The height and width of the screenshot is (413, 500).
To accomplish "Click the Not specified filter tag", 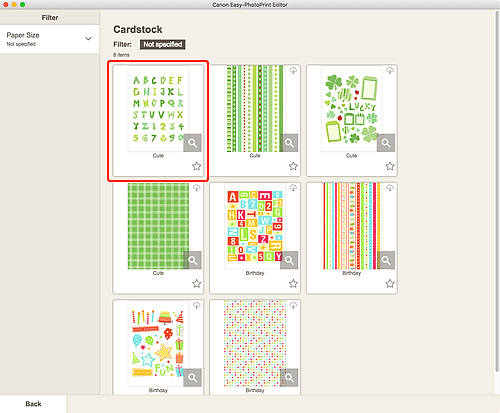I will 163,44.
